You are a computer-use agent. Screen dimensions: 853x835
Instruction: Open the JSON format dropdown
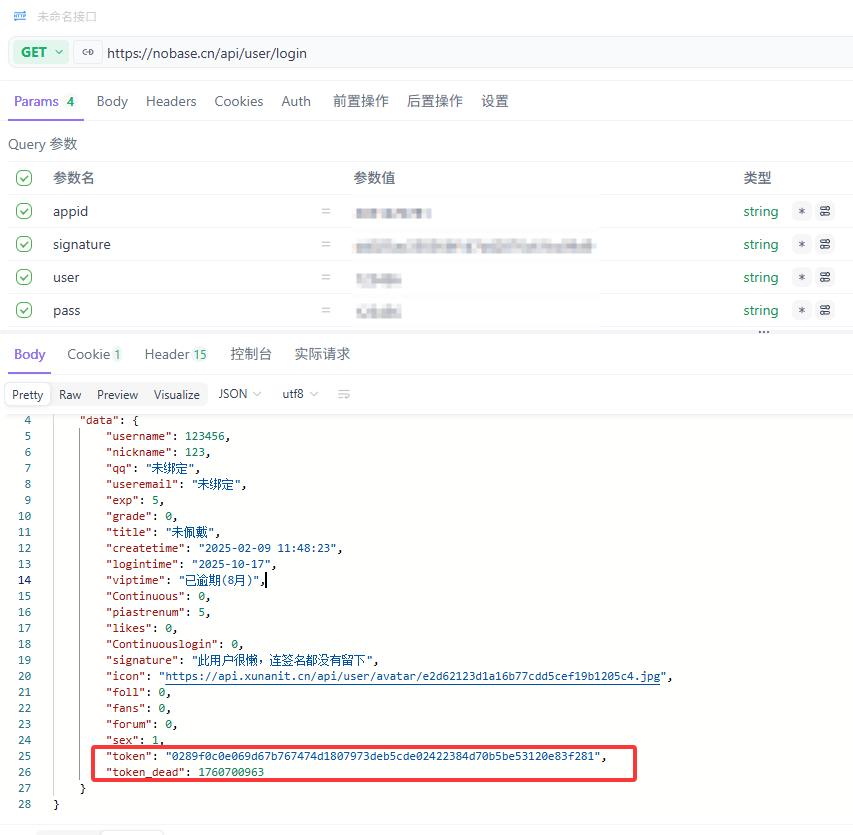240,394
